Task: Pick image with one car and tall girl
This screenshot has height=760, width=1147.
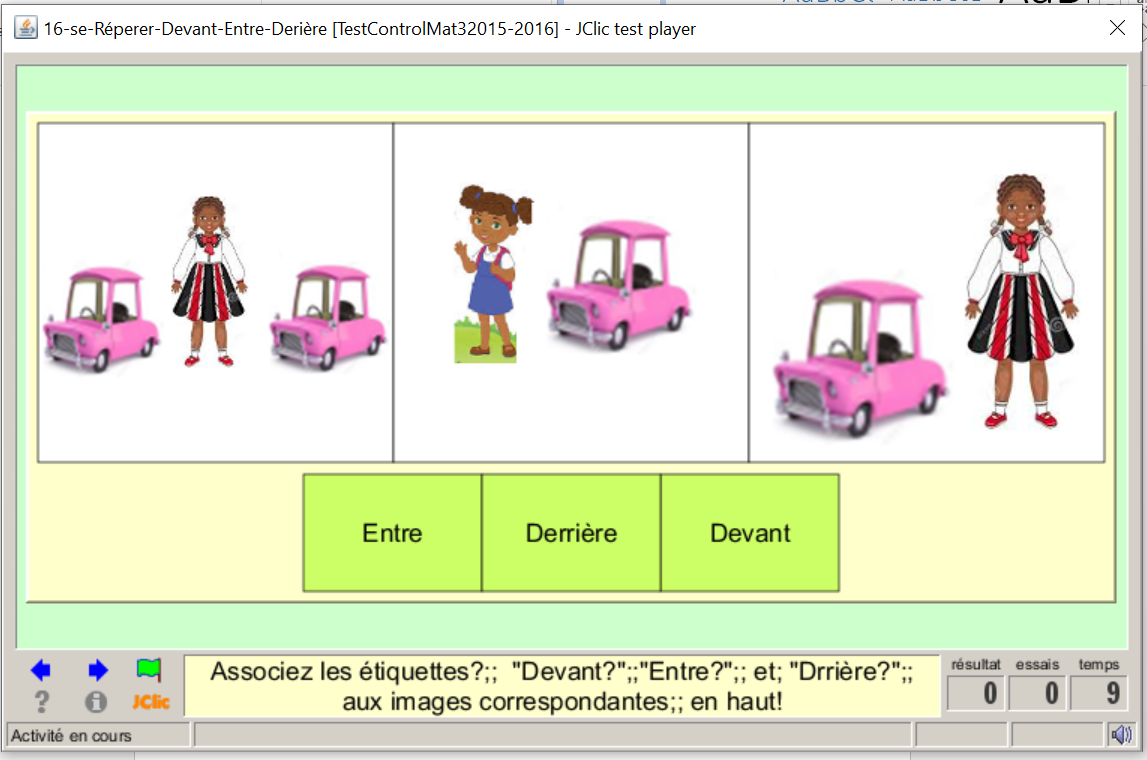Action: point(926,292)
